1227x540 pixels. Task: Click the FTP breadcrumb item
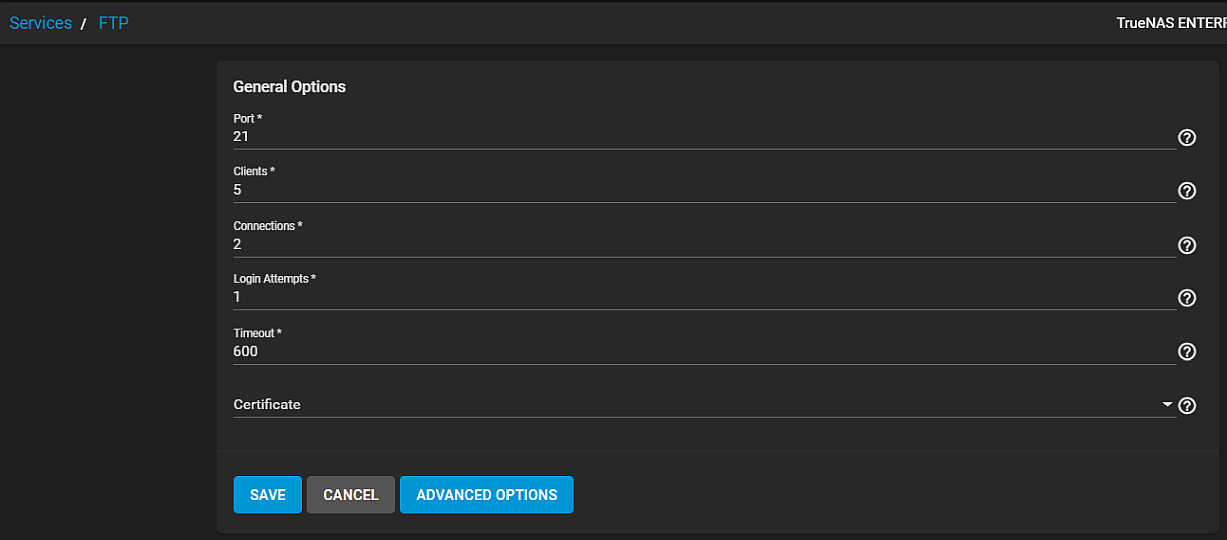coord(113,23)
